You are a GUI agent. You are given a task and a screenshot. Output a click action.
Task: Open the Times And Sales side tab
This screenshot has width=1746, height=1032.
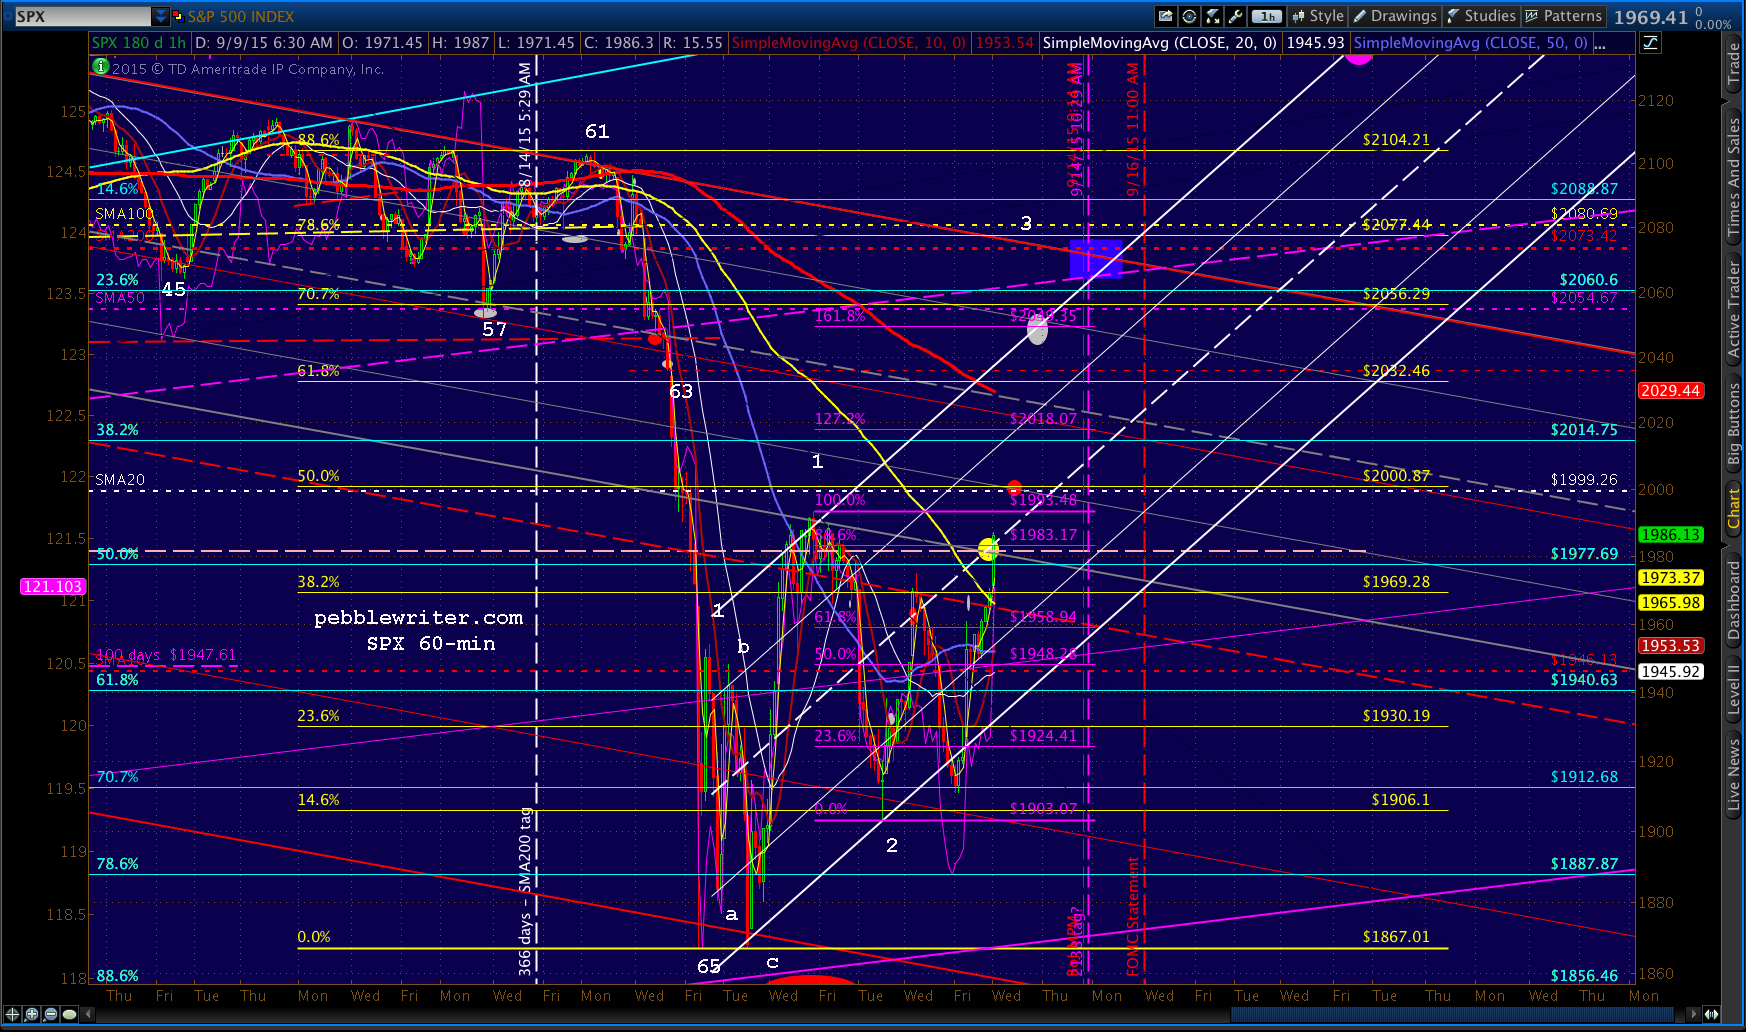[x=1734, y=178]
